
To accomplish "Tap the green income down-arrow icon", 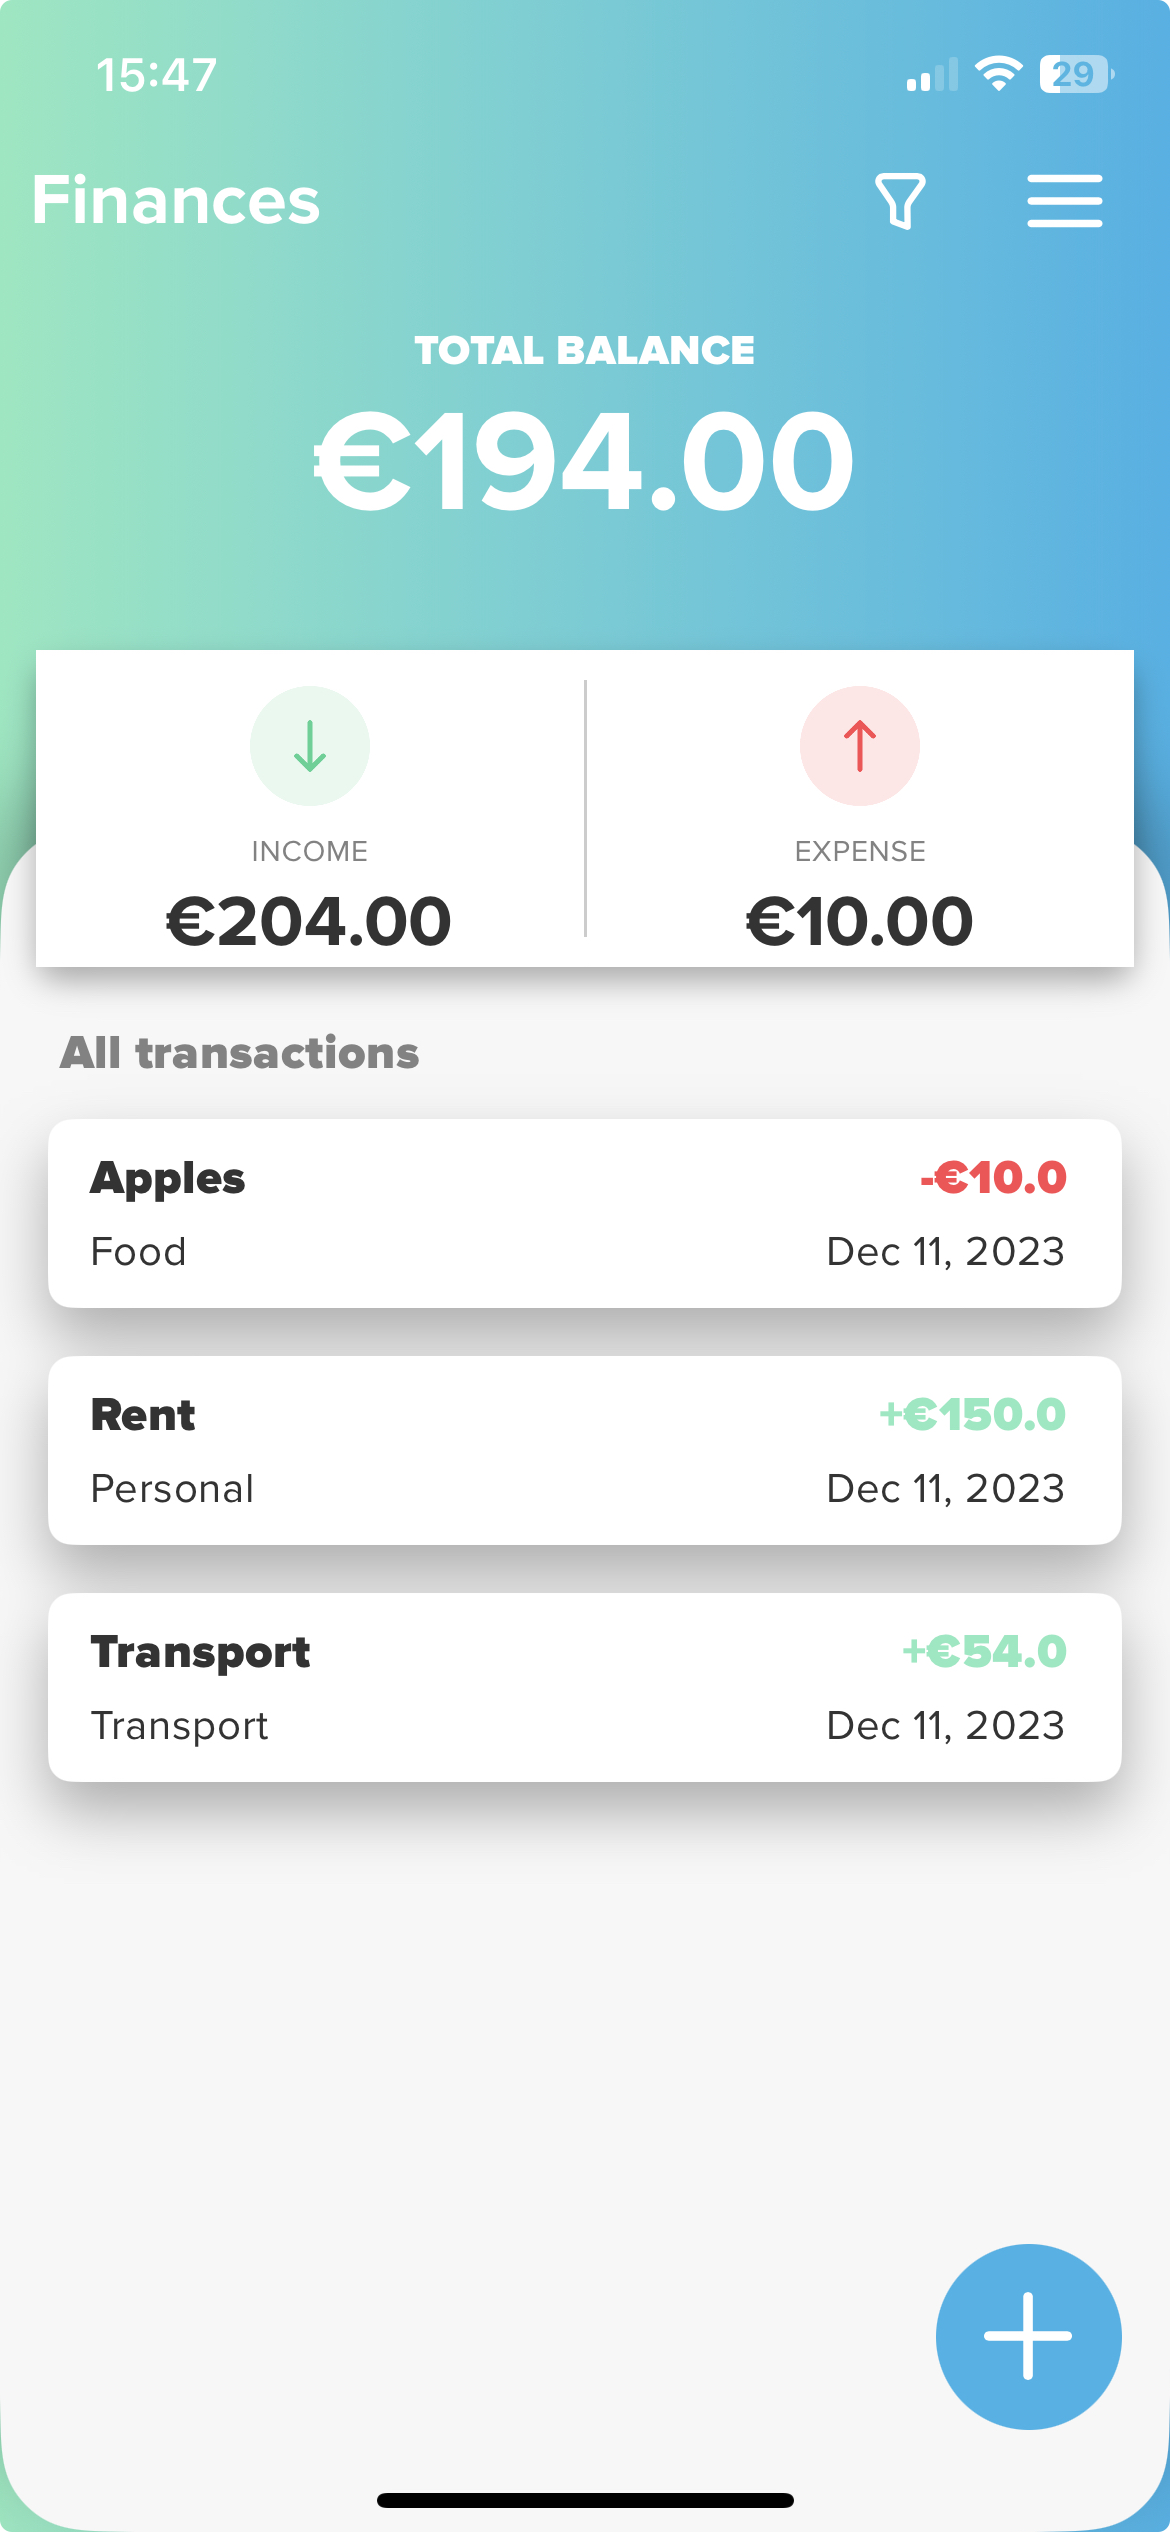I will point(310,746).
